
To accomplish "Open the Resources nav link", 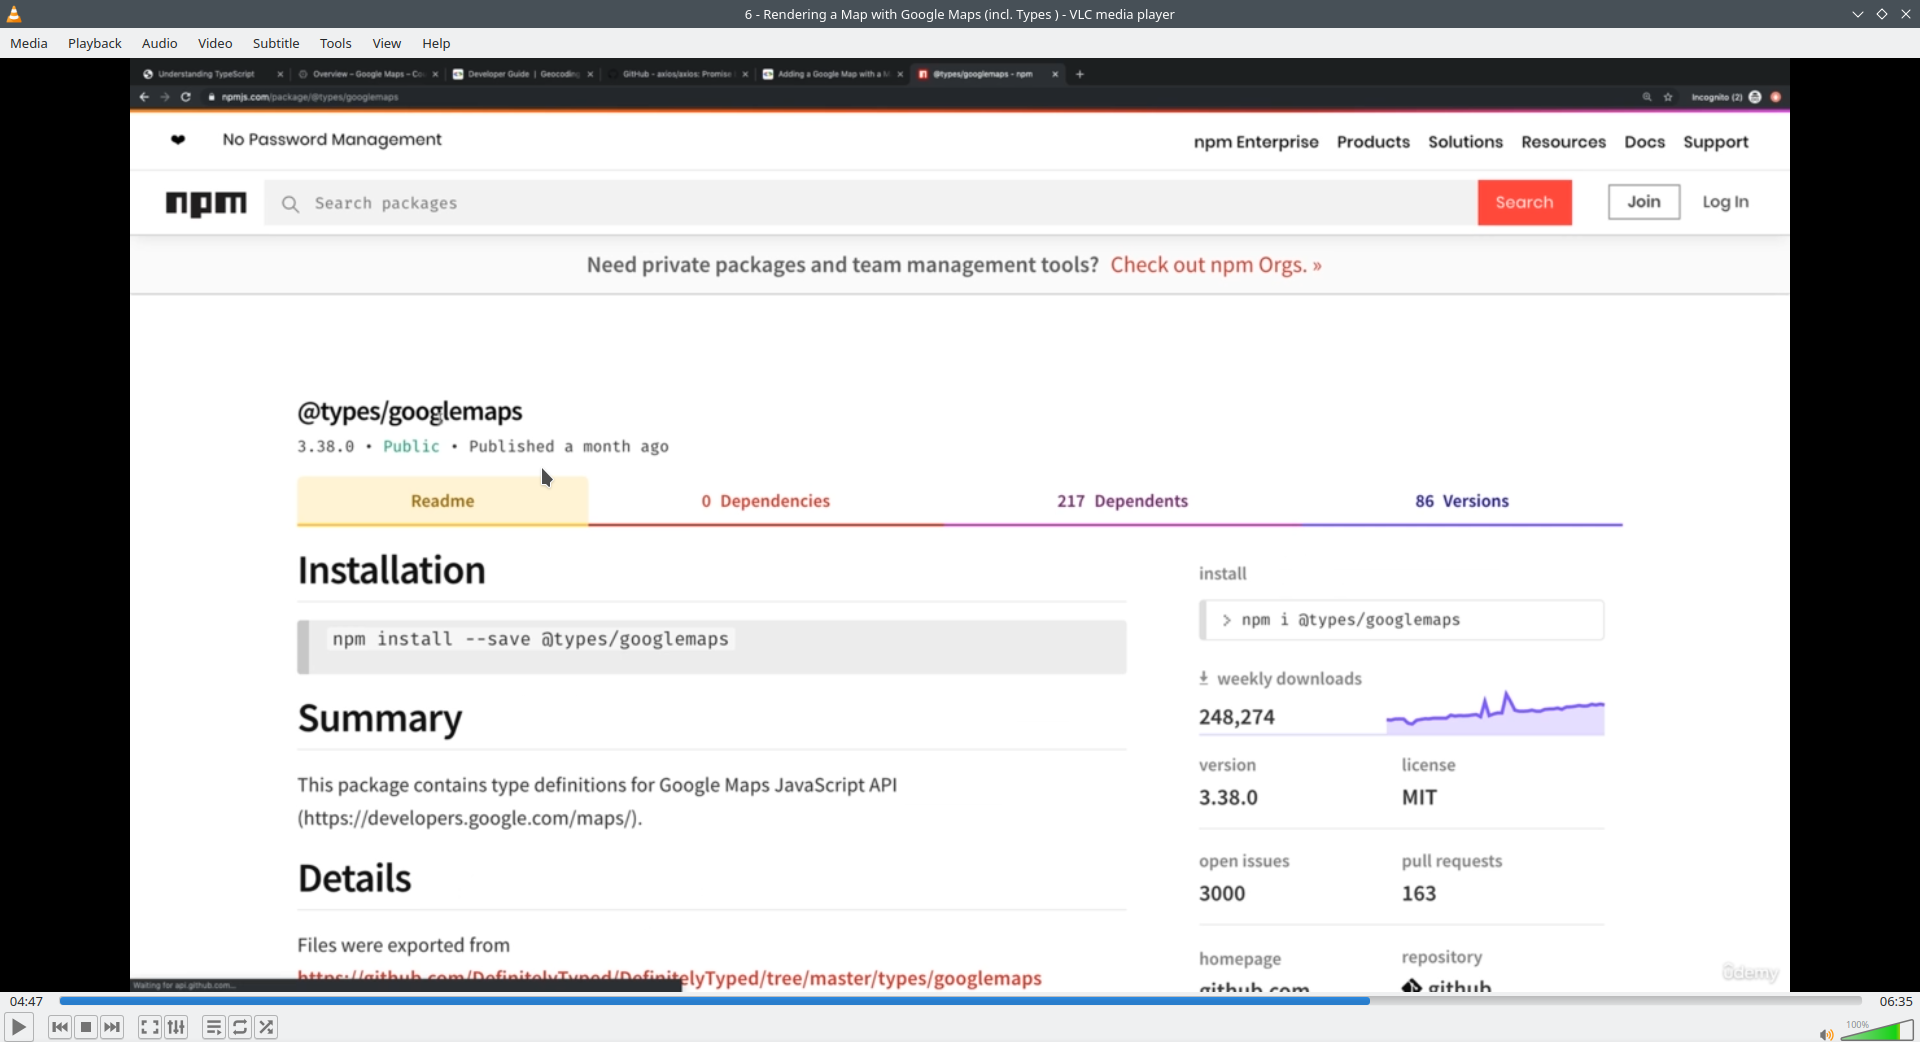I will click(x=1563, y=142).
